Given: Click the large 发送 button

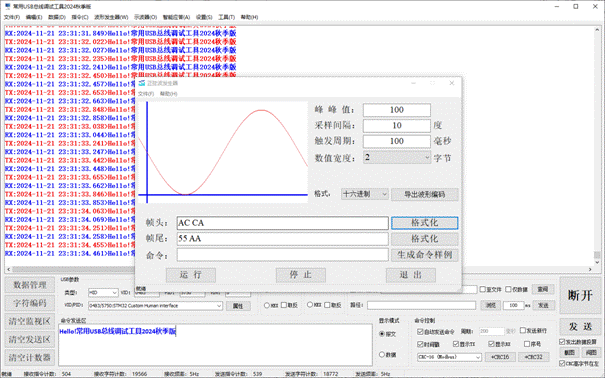Looking at the screenshot, I should (580, 327).
